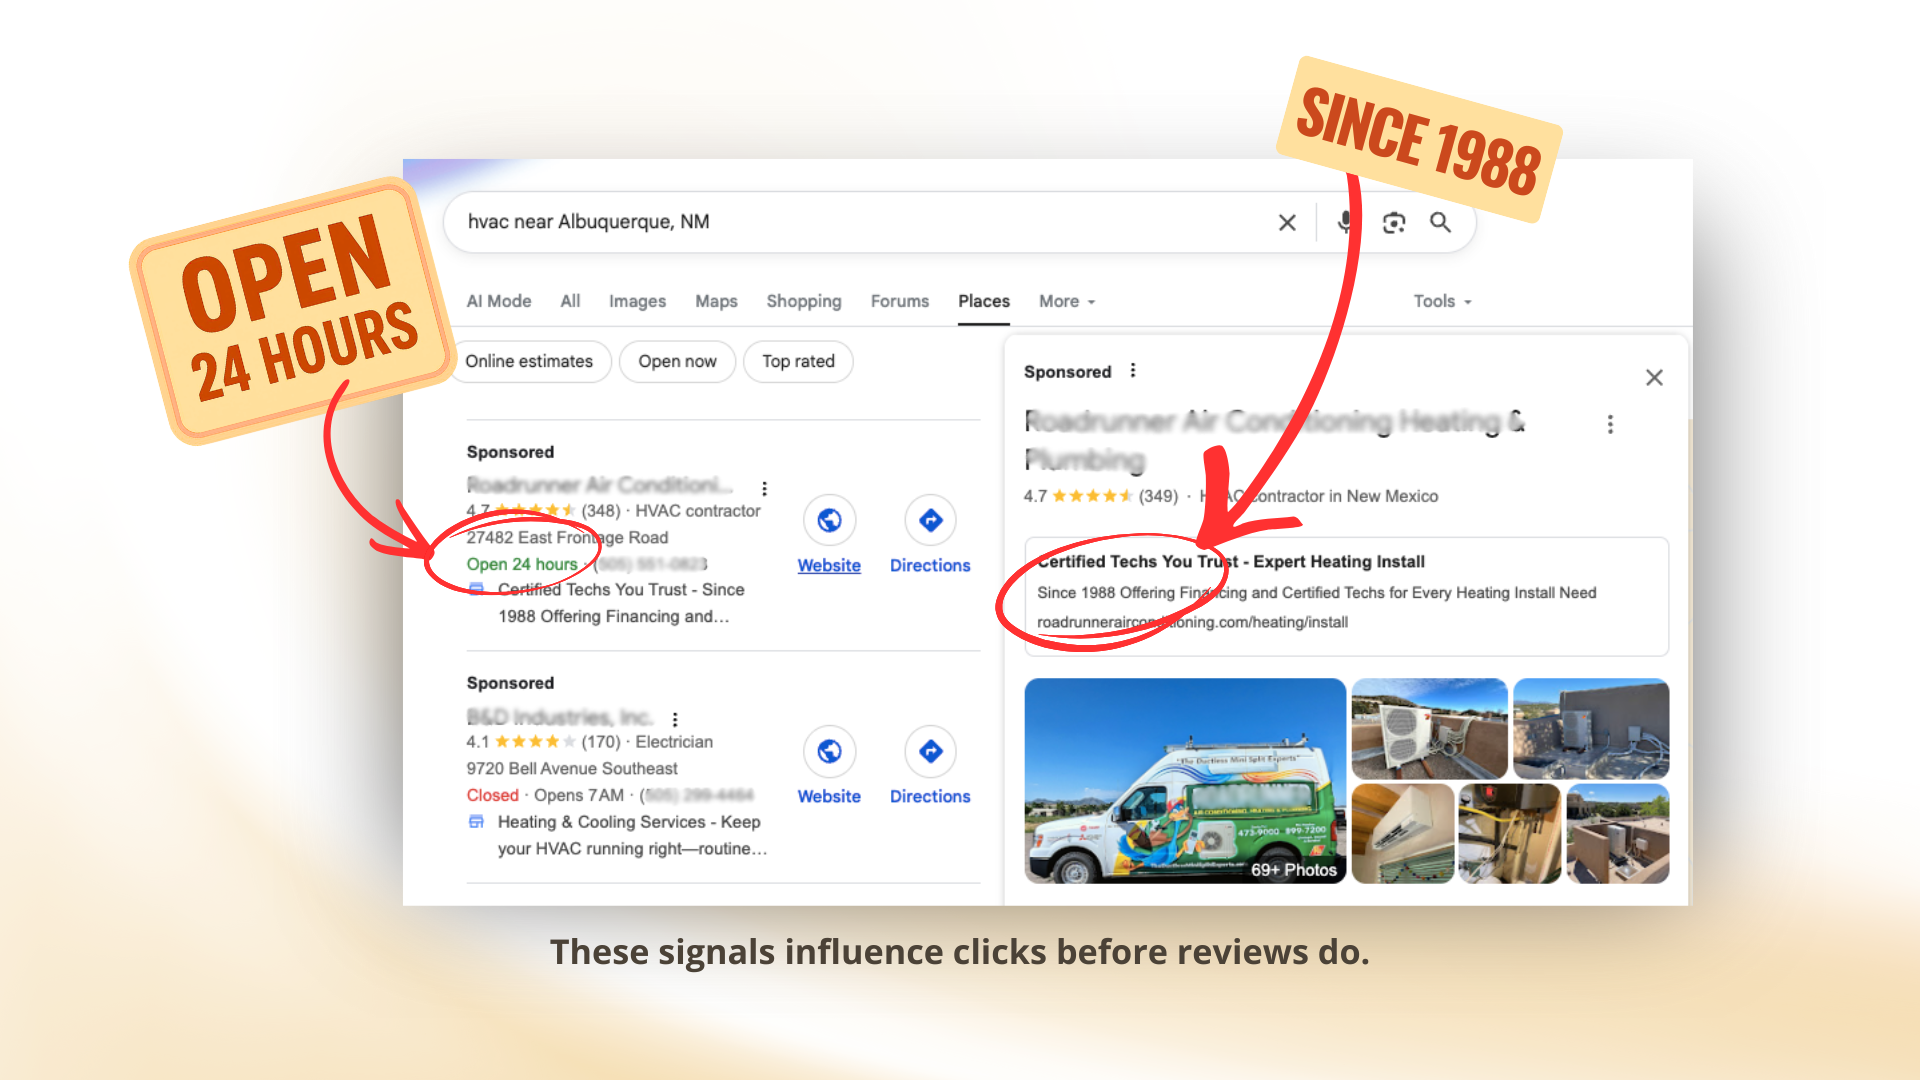Toggle the Top rated filter chip
Screen dimensions: 1920x1080
798,361
